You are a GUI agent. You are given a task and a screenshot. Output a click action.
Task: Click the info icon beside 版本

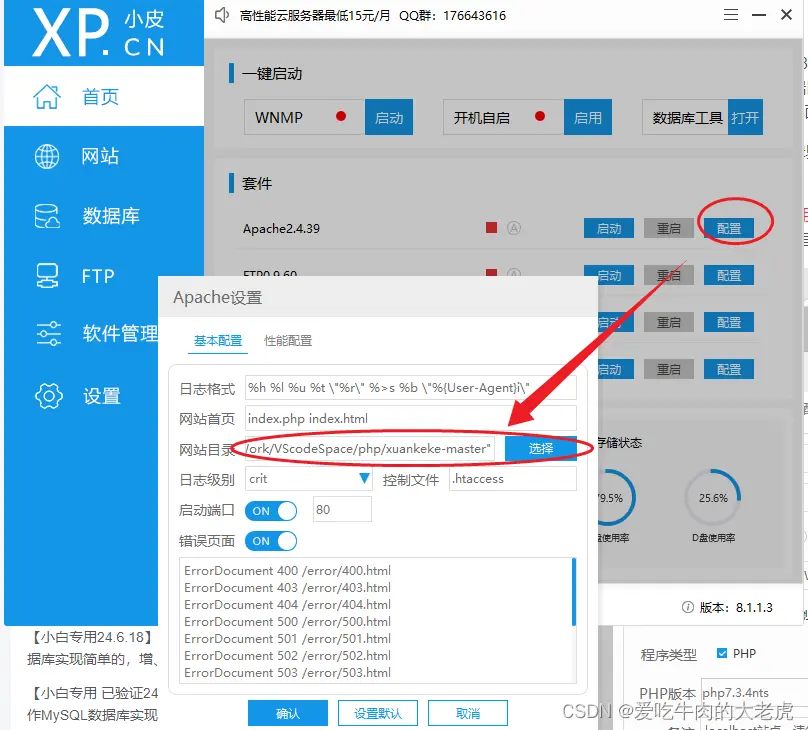[687, 607]
